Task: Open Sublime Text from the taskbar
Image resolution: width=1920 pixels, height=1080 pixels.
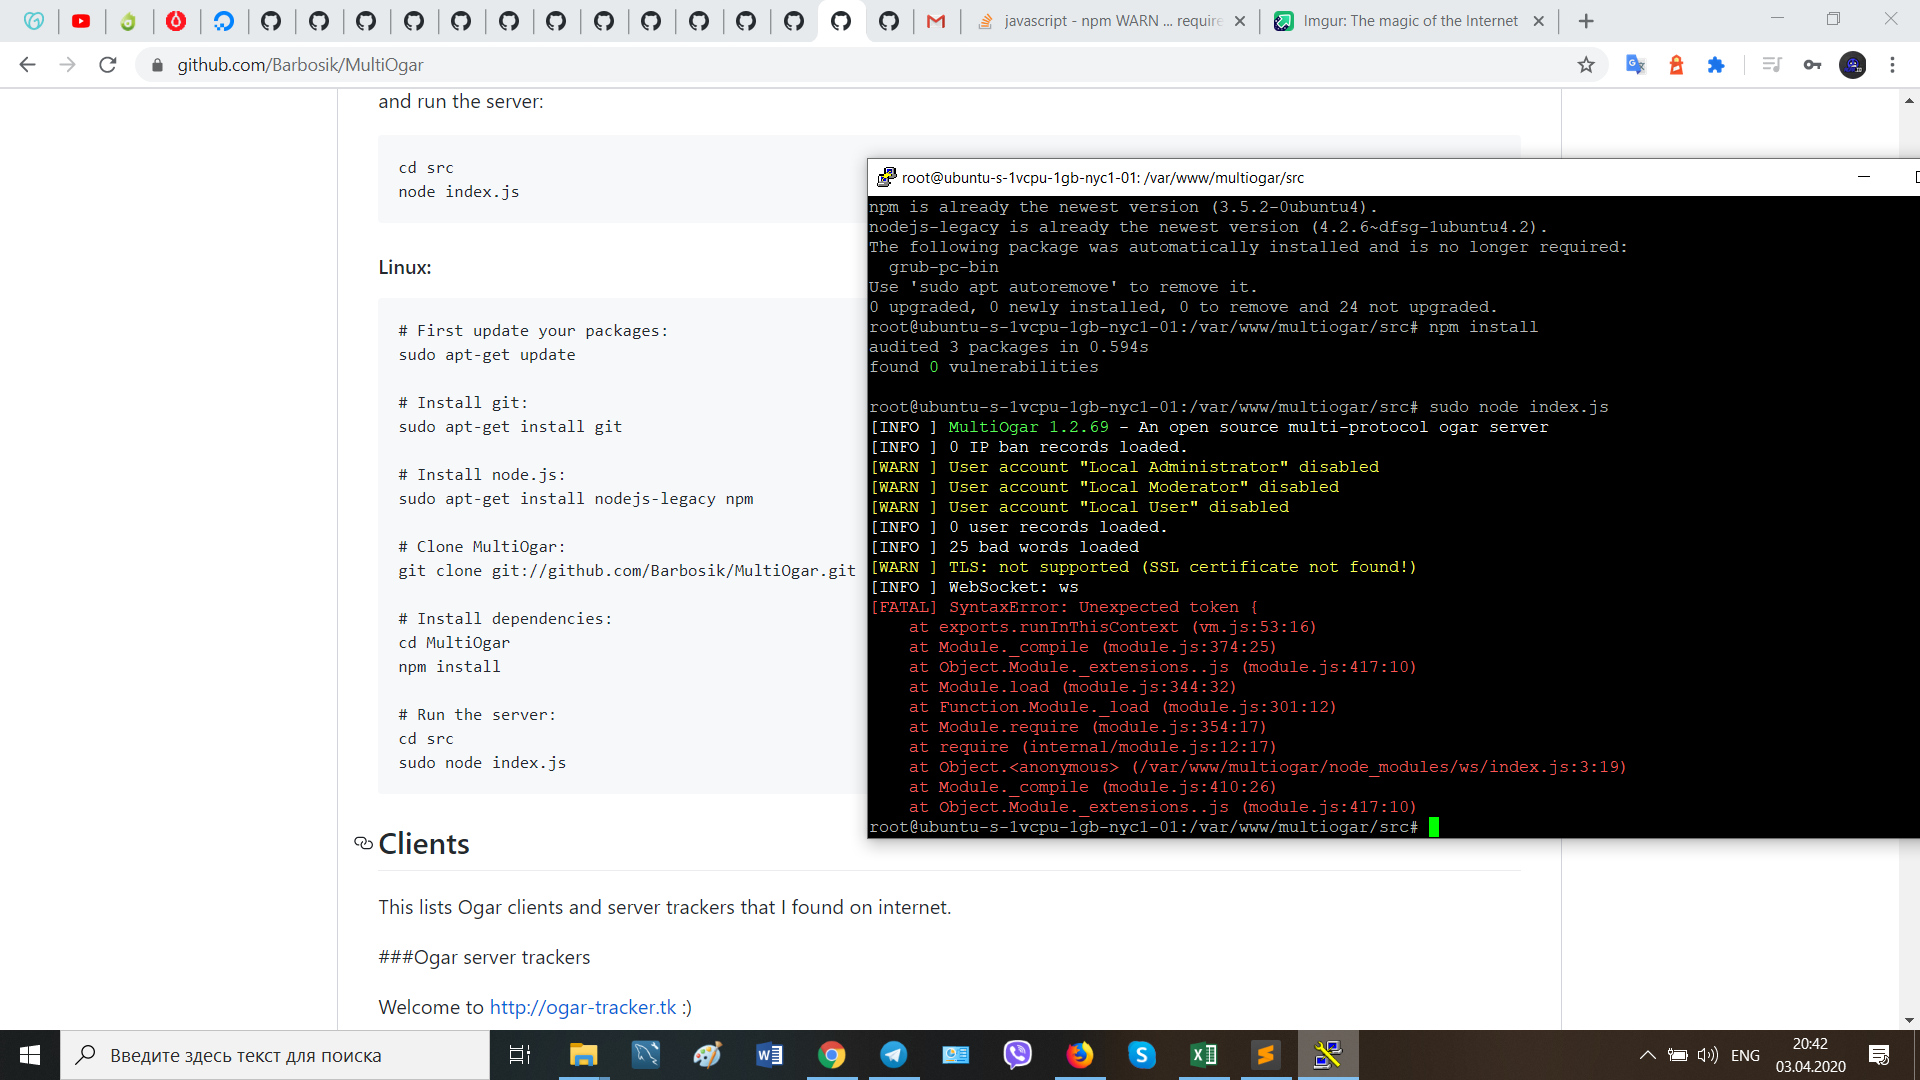Action: pos(1265,1055)
